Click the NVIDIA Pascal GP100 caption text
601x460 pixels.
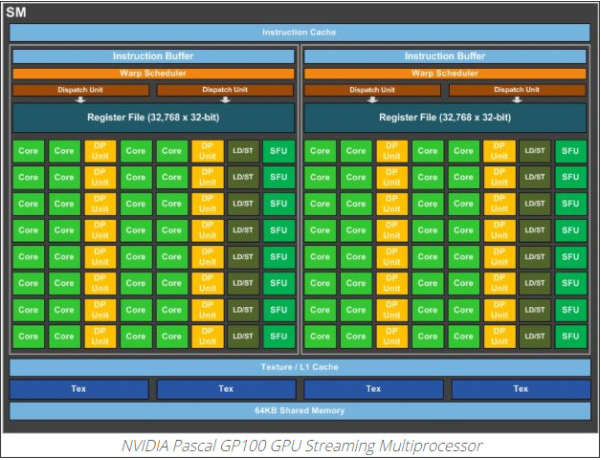point(302,446)
